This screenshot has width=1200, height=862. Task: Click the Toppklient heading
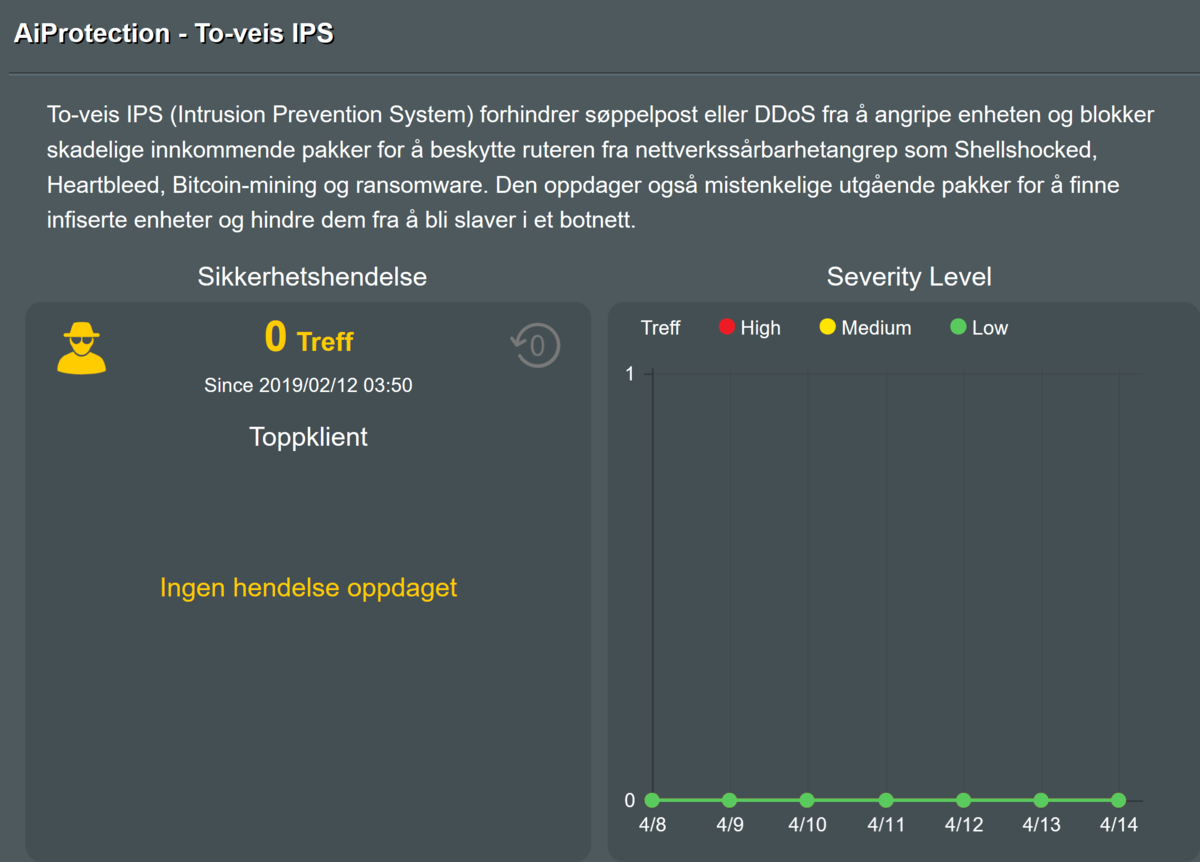click(308, 437)
